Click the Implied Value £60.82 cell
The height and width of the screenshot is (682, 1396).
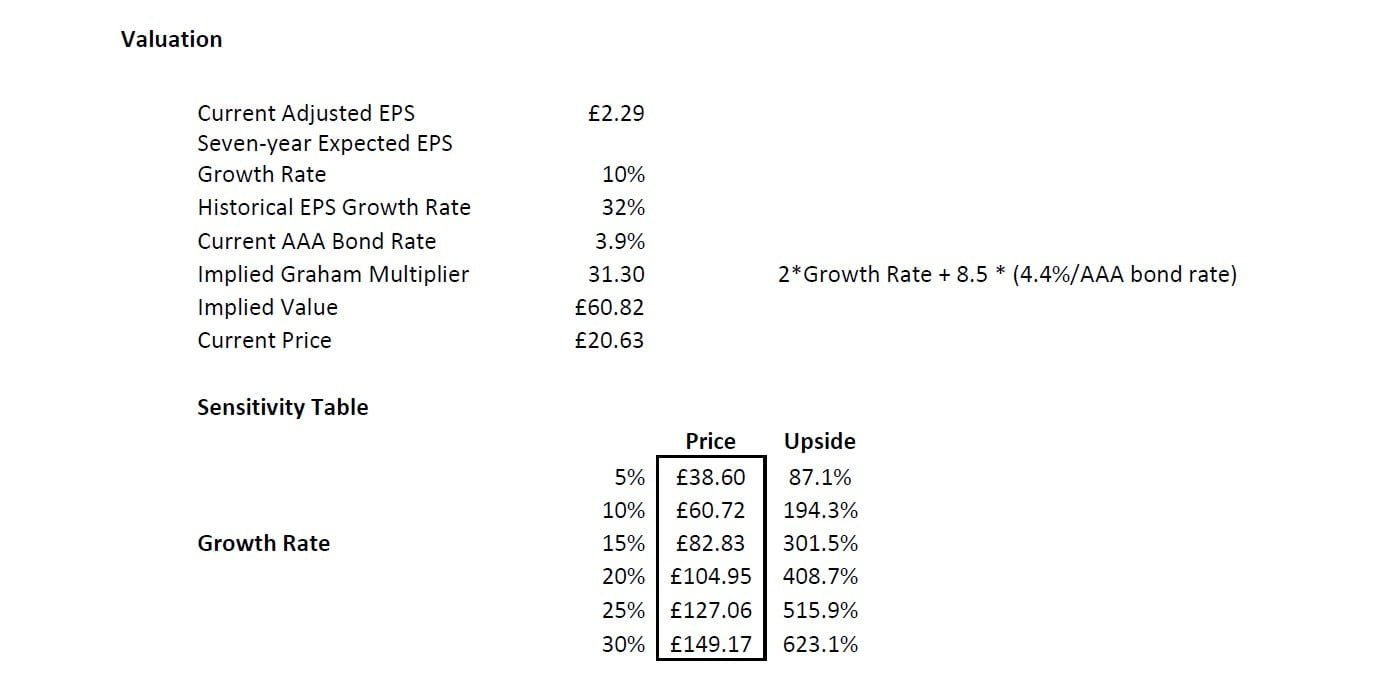click(x=609, y=307)
